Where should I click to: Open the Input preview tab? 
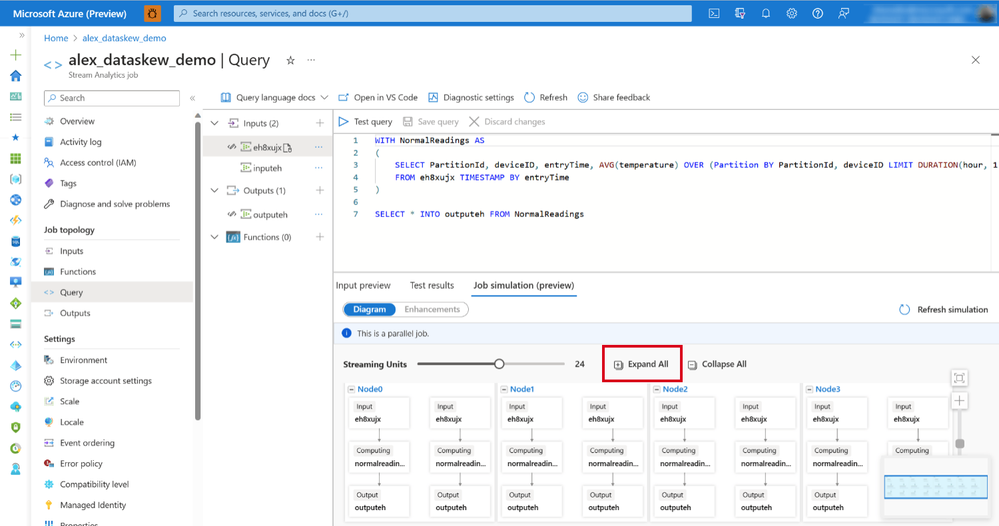363,285
